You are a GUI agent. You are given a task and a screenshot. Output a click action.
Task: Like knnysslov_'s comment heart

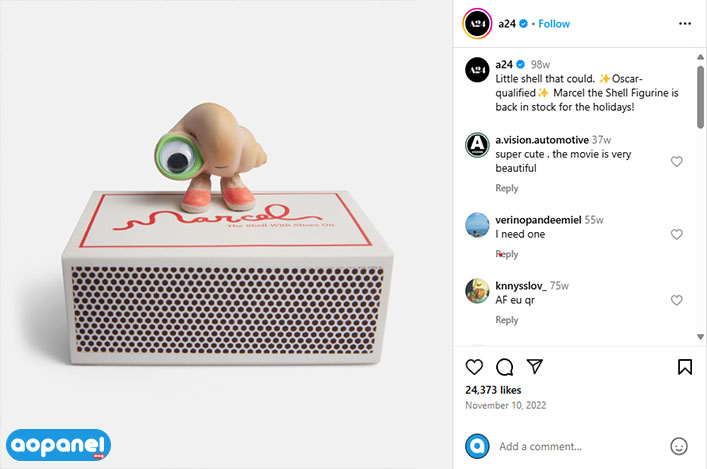(x=676, y=300)
